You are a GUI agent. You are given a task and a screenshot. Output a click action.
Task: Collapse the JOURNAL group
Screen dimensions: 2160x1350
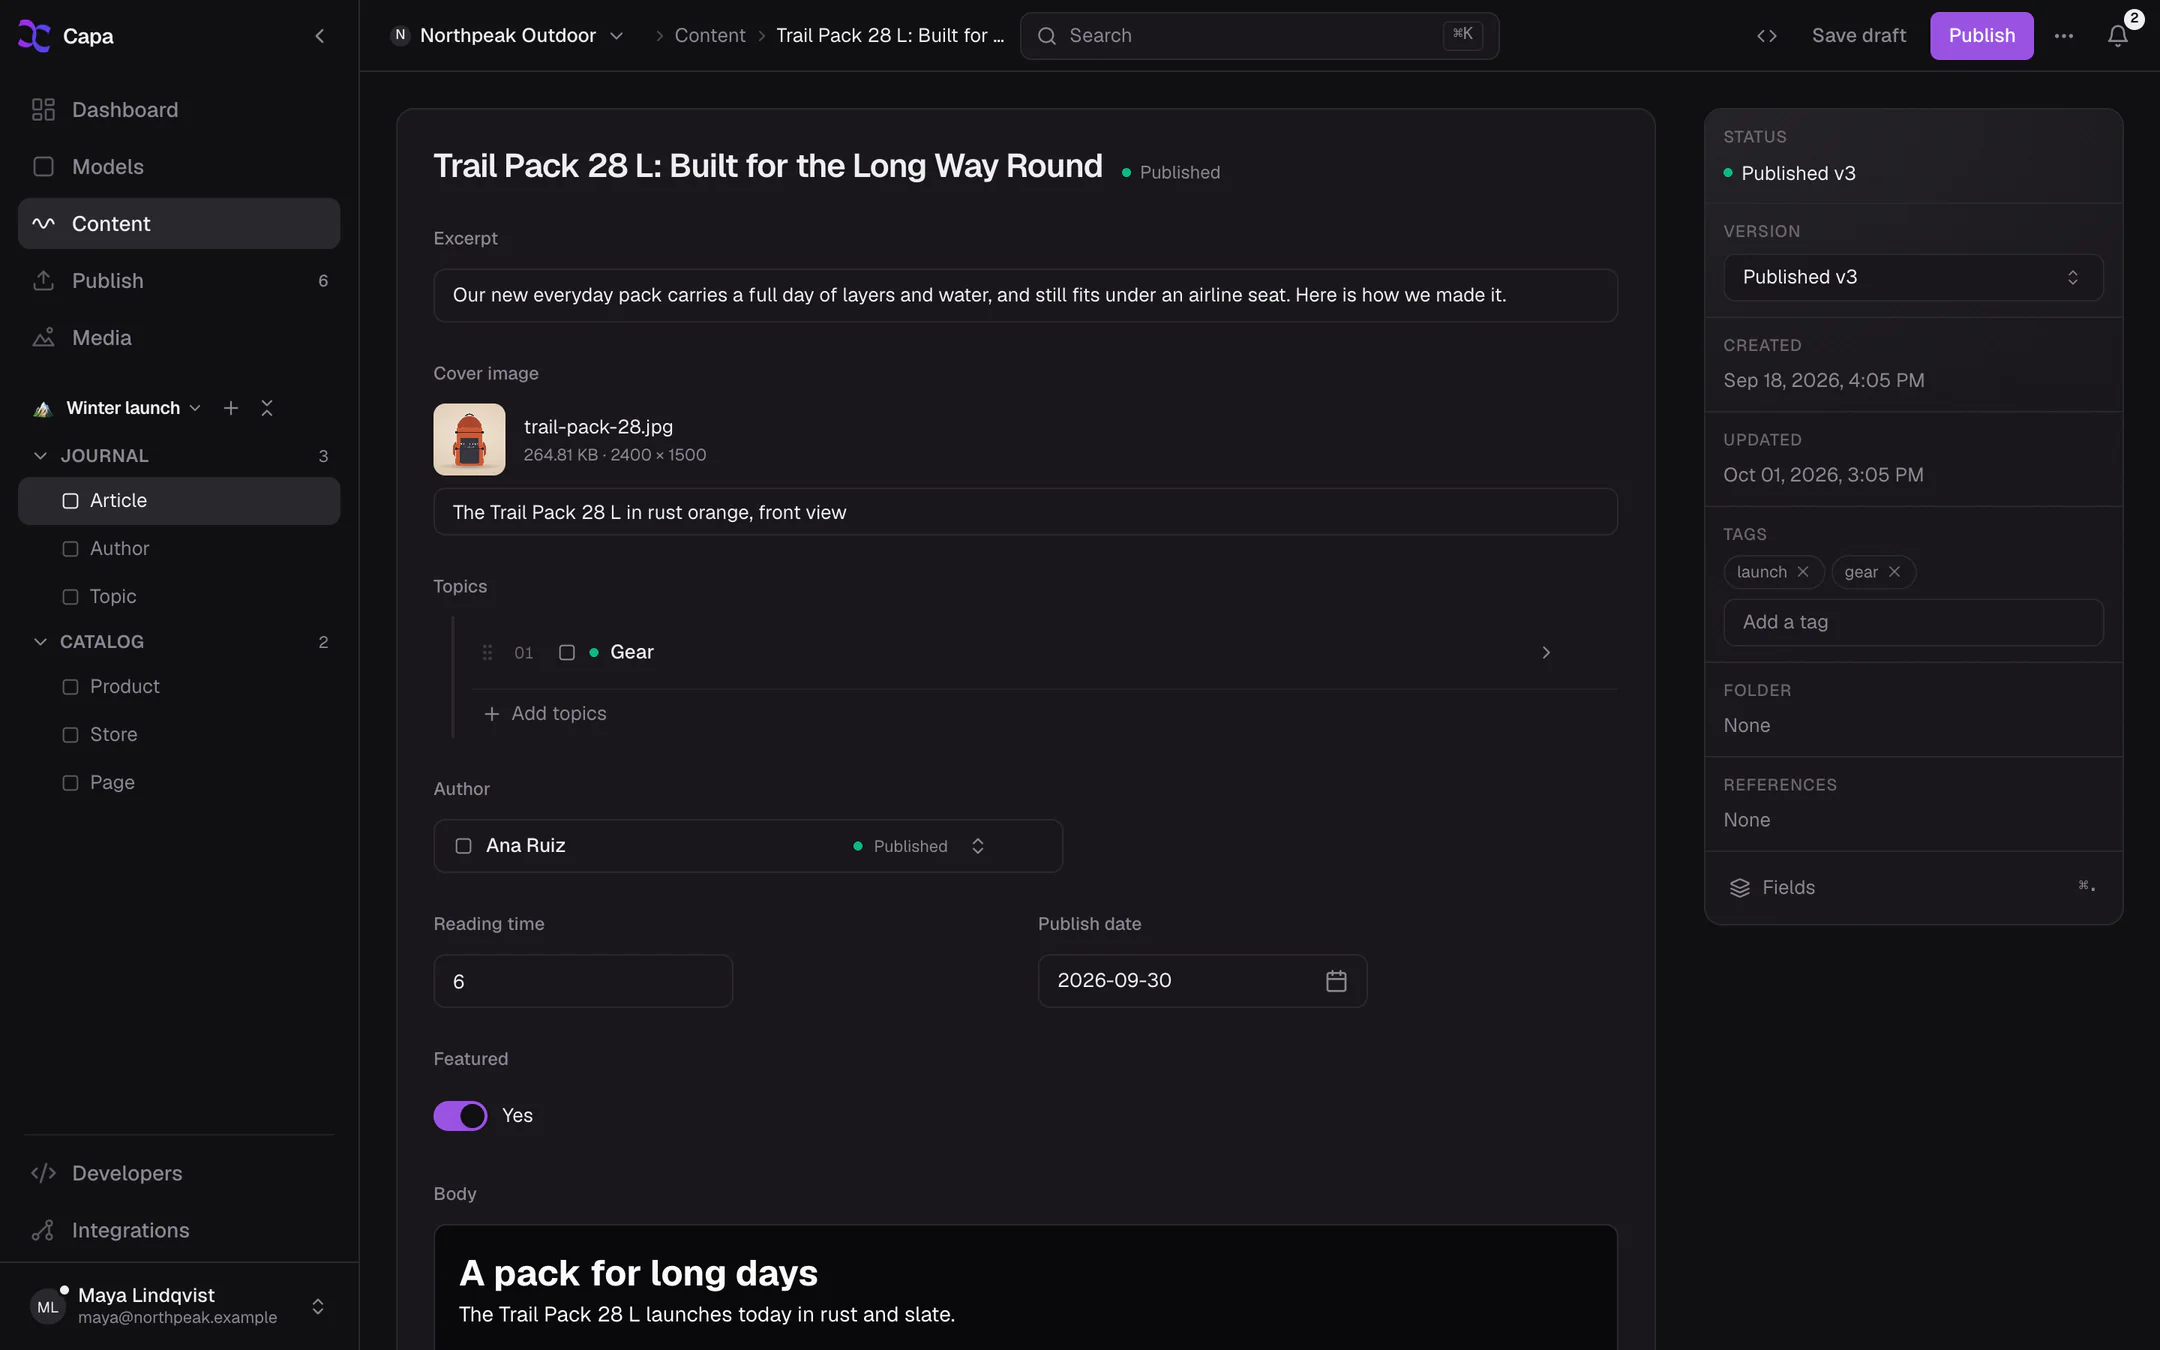point(40,456)
